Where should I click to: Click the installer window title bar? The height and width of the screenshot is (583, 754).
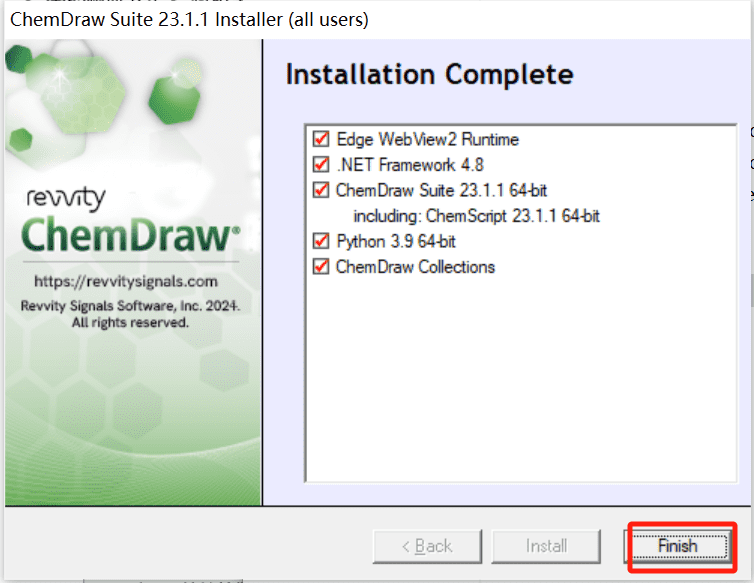tap(377, 20)
